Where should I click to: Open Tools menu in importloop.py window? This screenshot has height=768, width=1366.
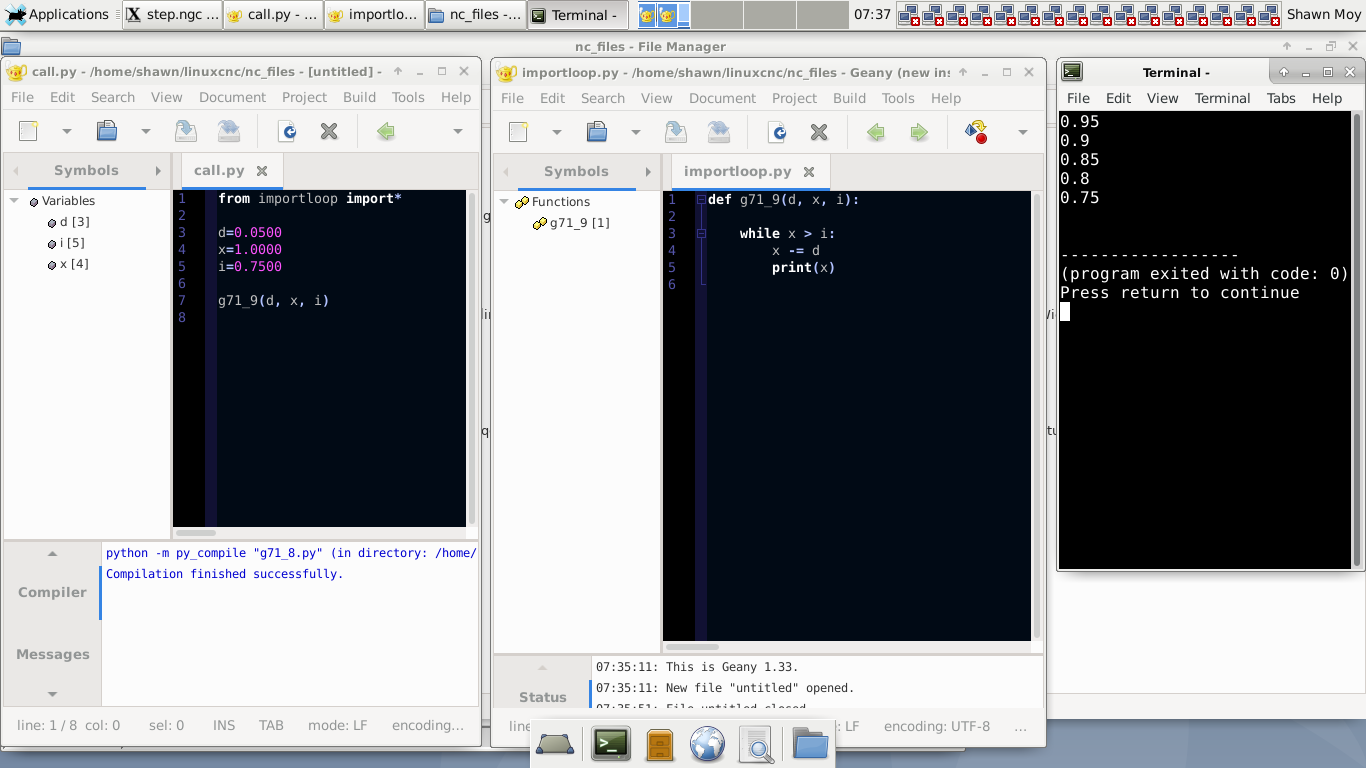tap(898, 98)
